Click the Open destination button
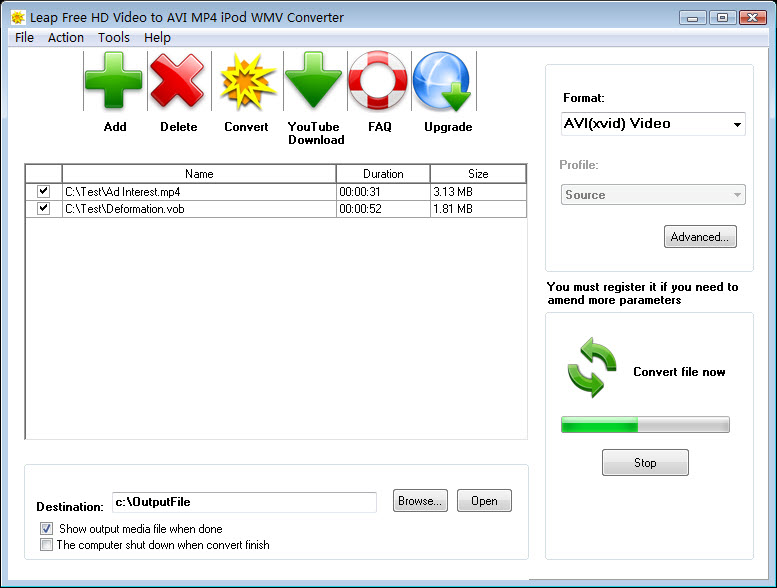Image resolution: width=777 pixels, height=588 pixels. click(484, 501)
